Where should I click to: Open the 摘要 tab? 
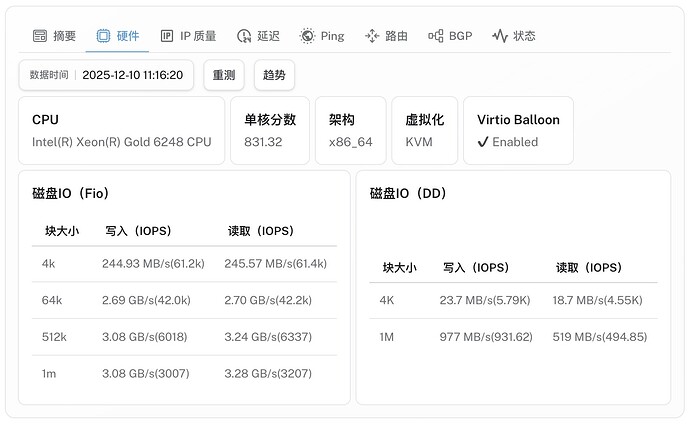point(55,36)
